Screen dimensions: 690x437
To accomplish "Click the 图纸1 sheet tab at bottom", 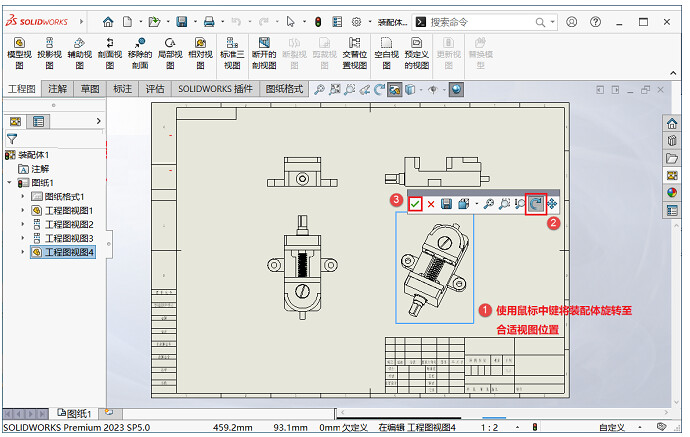I will click(74, 413).
